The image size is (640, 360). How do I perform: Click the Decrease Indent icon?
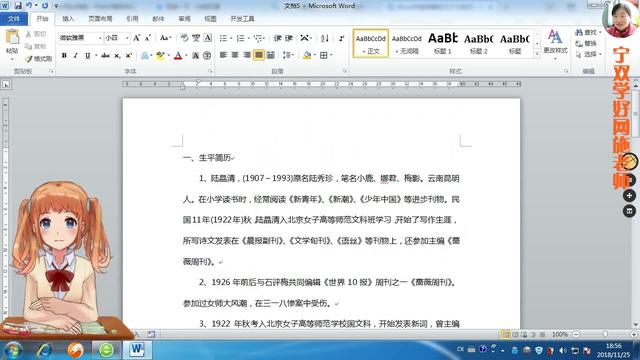[278, 38]
